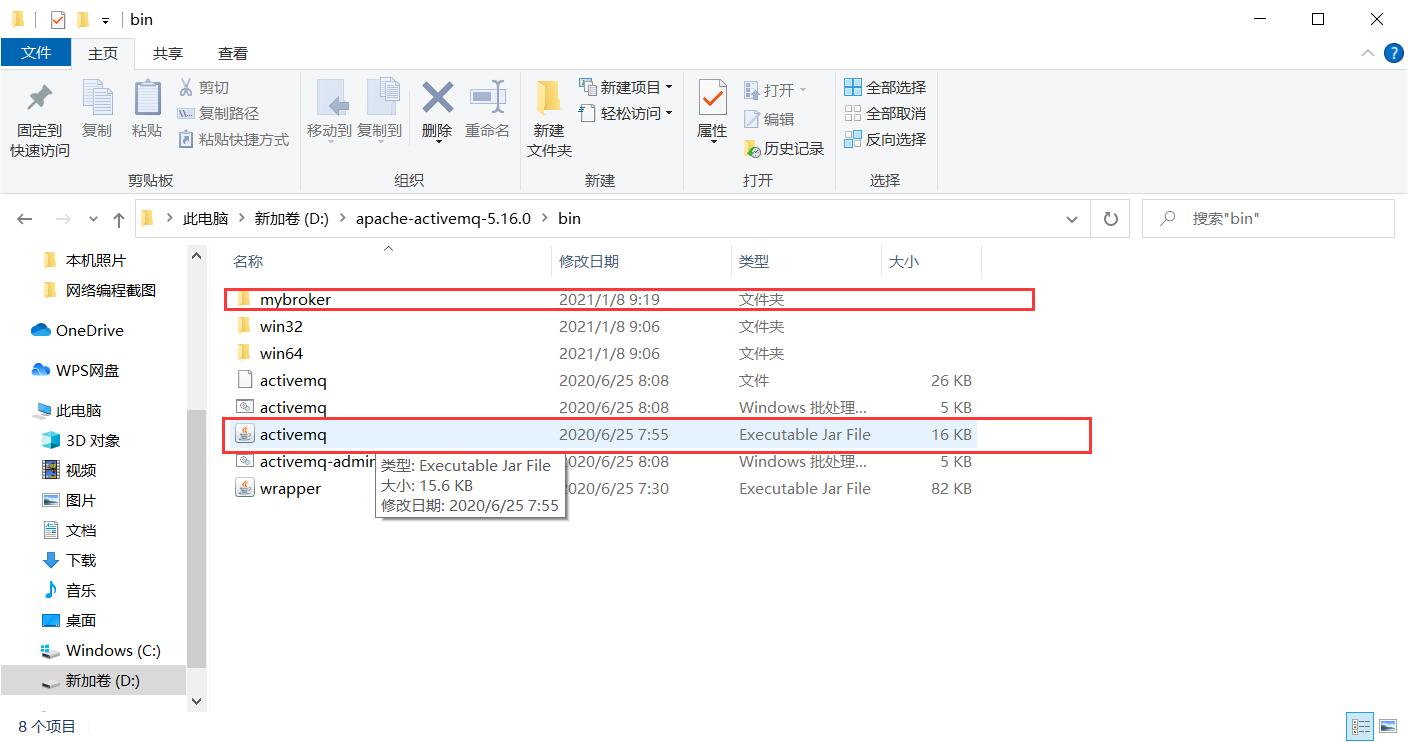The width and height of the screenshot is (1408, 742).
Task: Open the Help question mark icon
Action: pos(1393,54)
